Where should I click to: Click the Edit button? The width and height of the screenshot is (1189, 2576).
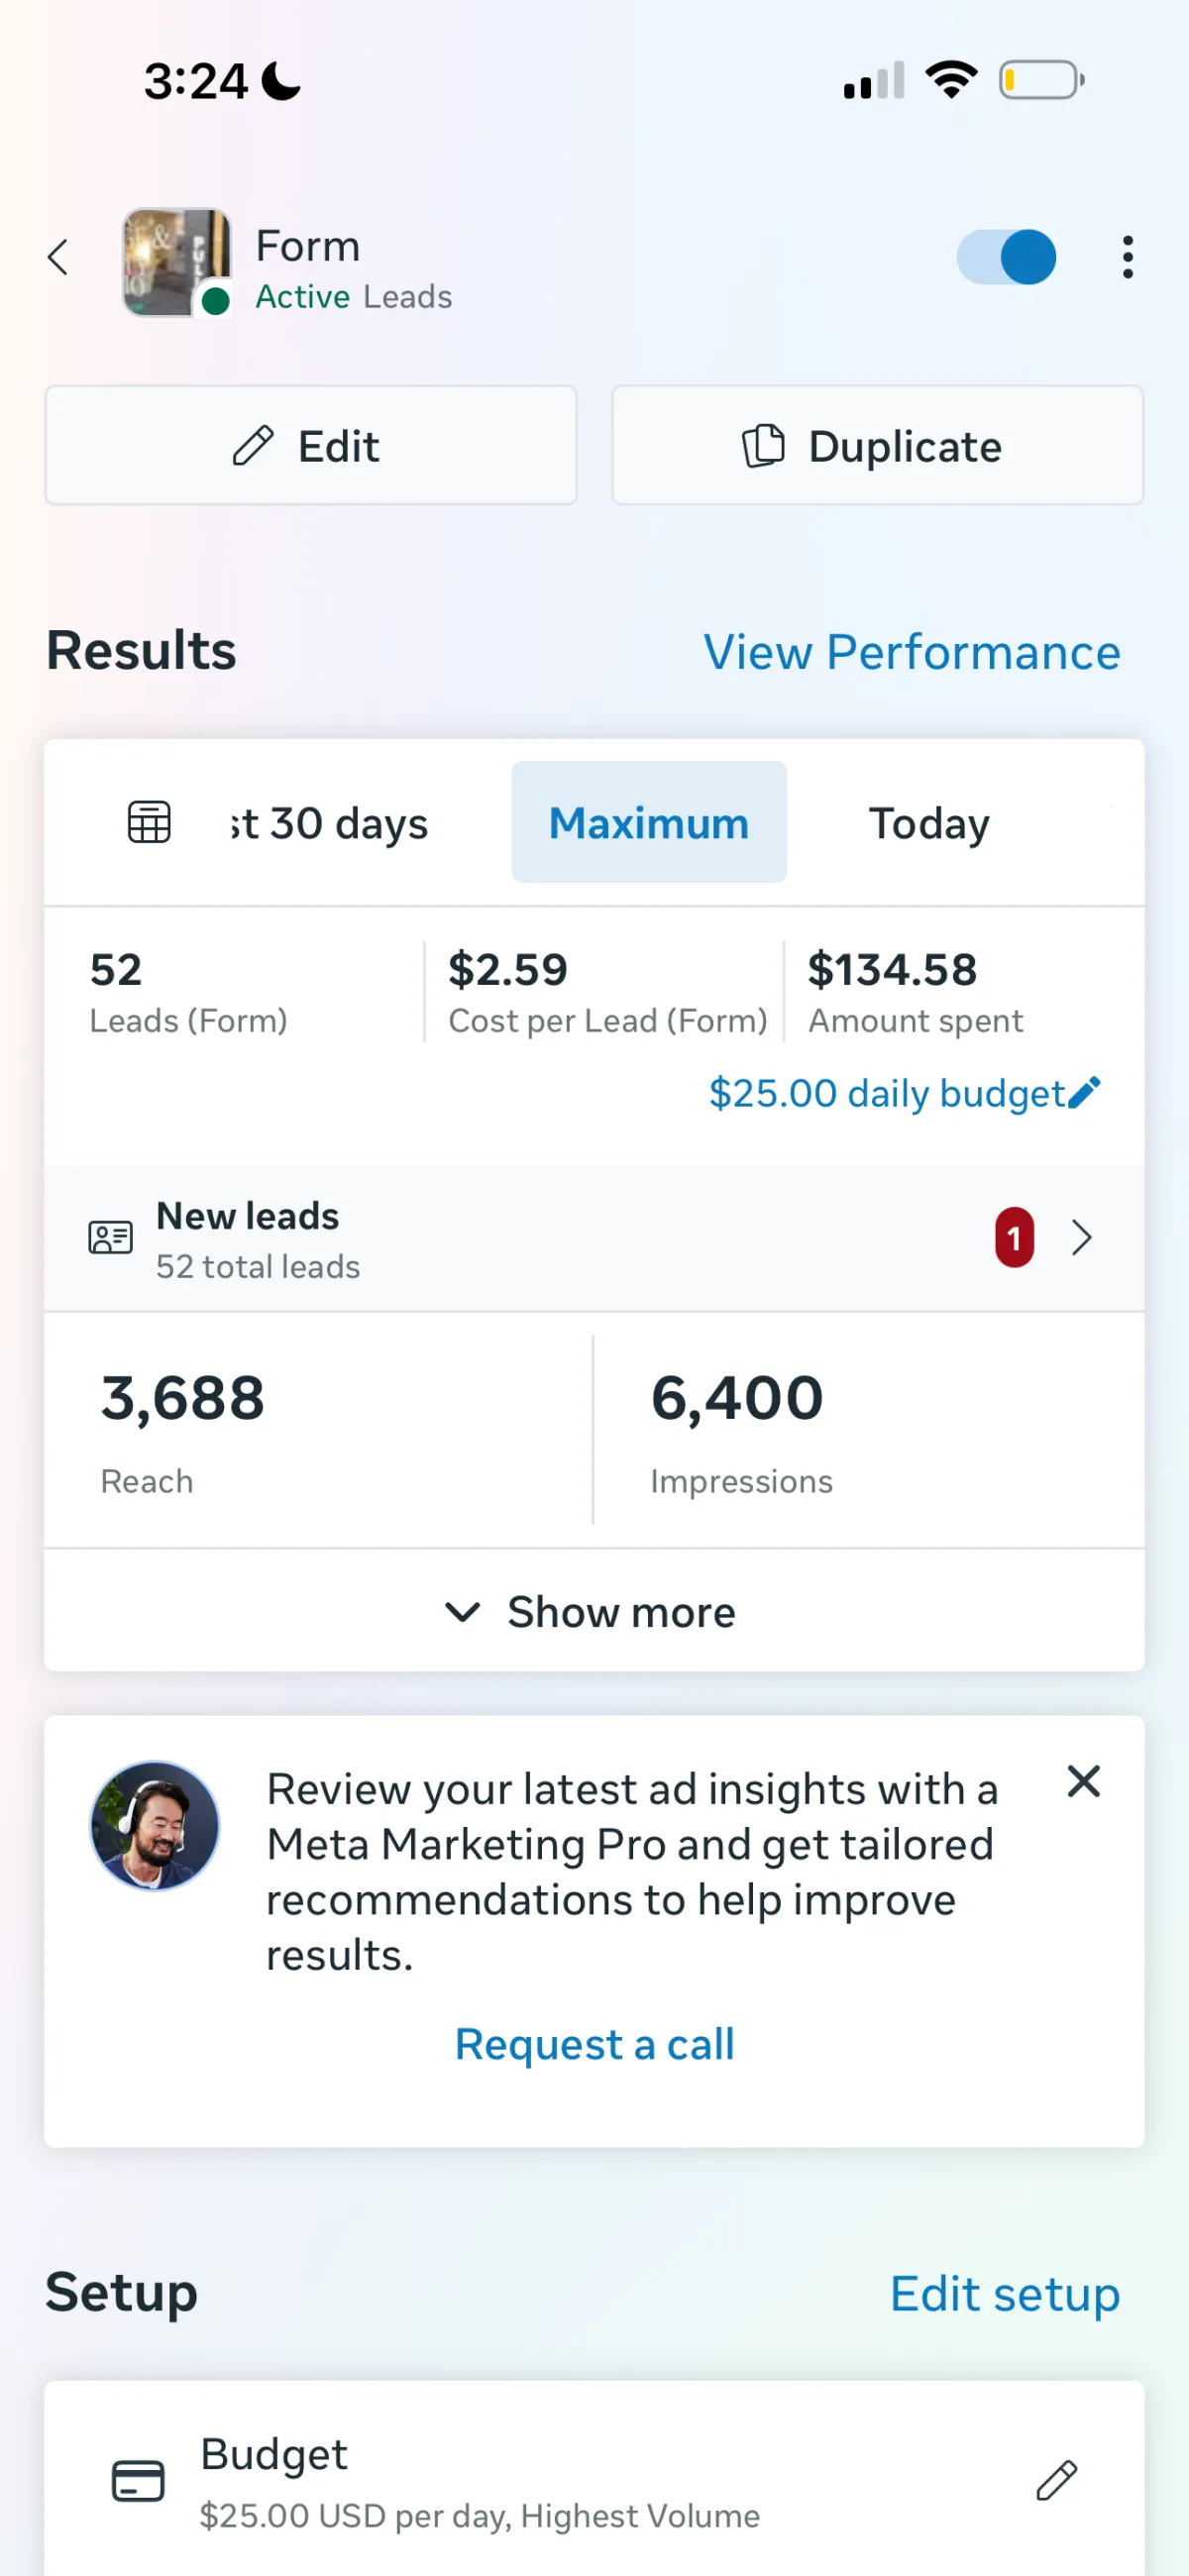(311, 445)
